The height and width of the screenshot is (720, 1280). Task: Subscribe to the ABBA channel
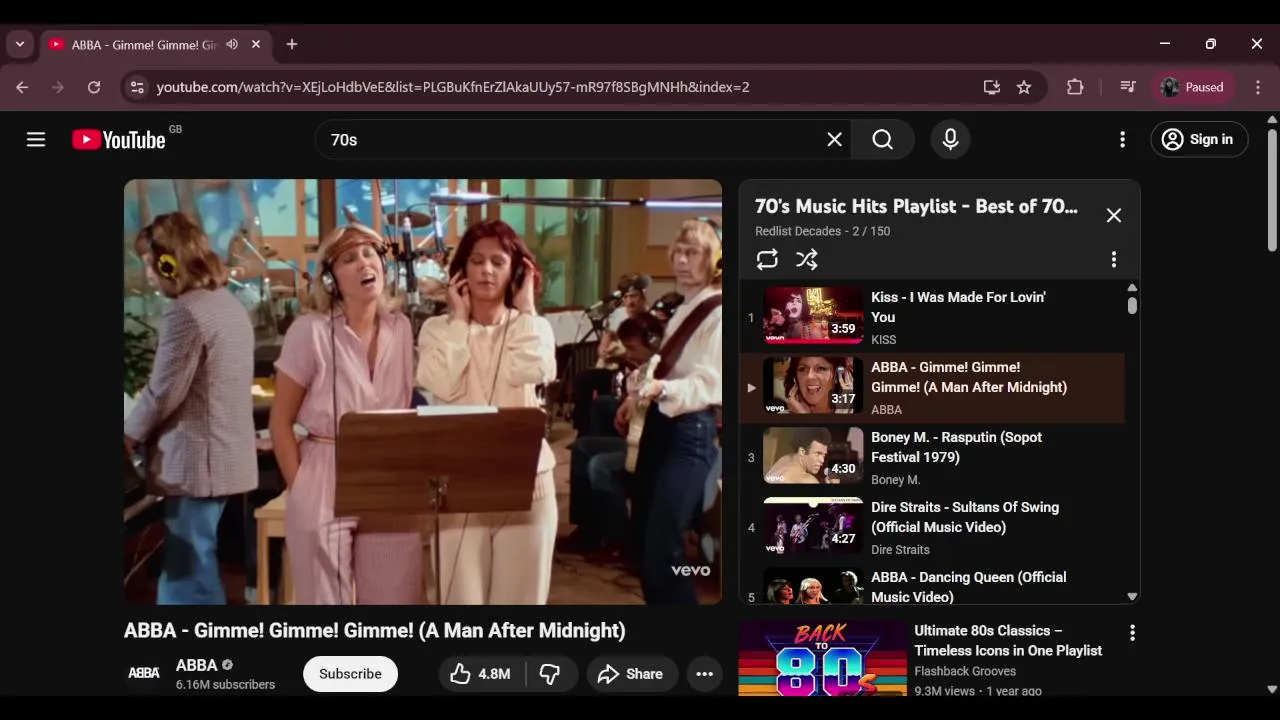click(350, 674)
